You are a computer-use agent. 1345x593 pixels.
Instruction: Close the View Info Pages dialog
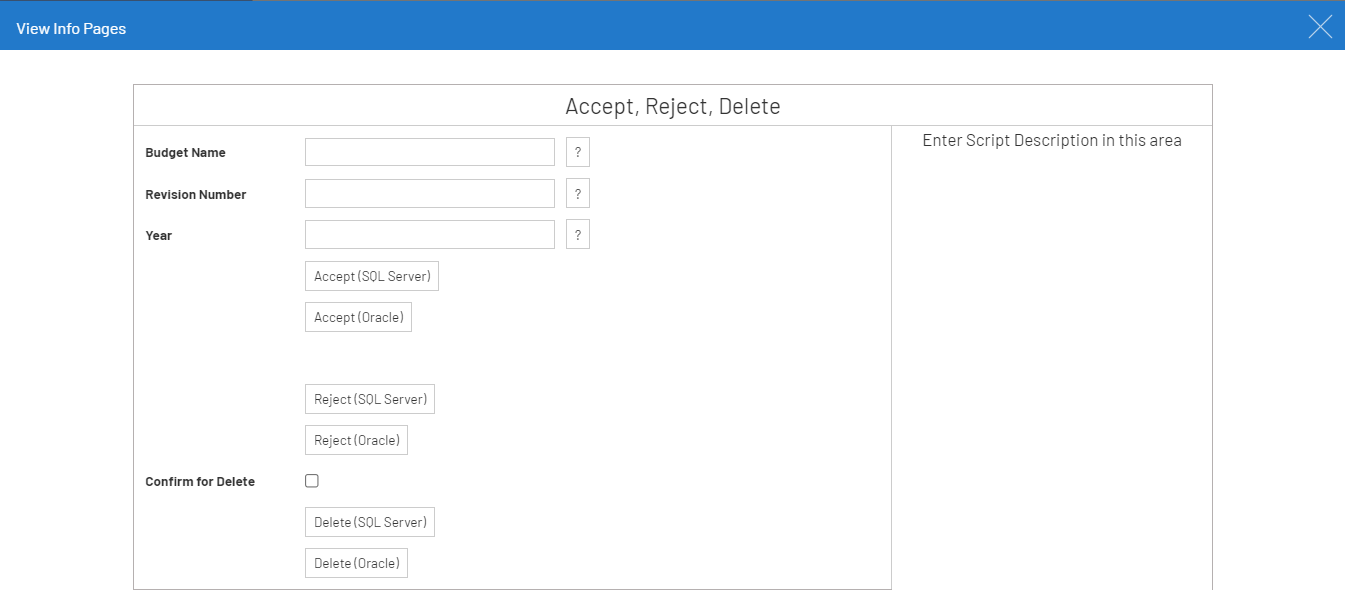1320,27
